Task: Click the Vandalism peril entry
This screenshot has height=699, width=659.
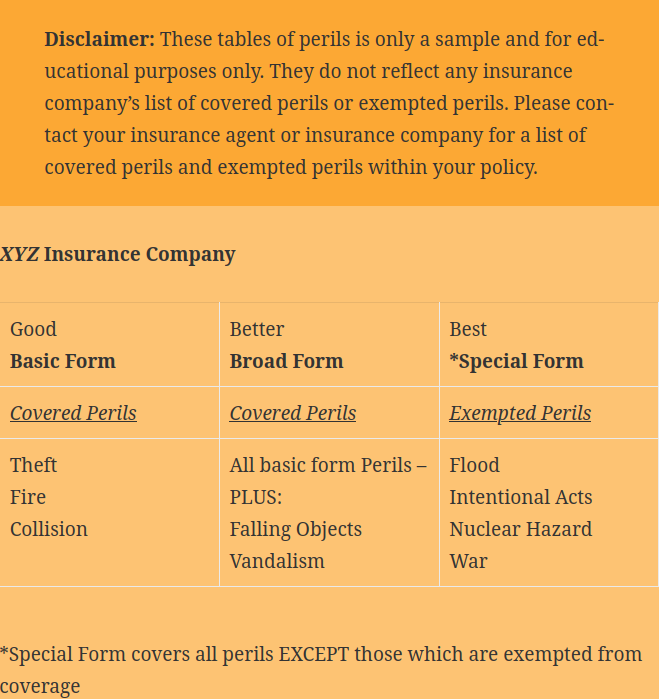Action: tap(277, 561)
